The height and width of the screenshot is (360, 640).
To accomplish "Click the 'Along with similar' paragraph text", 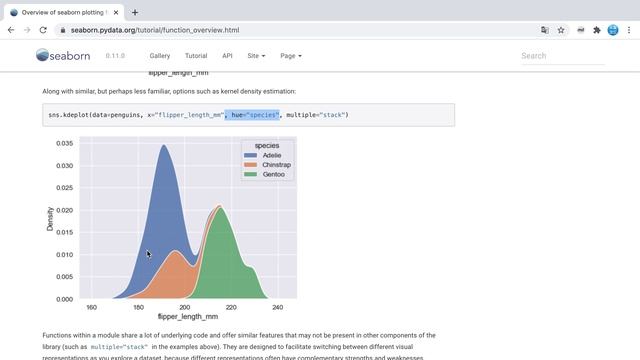I will pos(169,91).
